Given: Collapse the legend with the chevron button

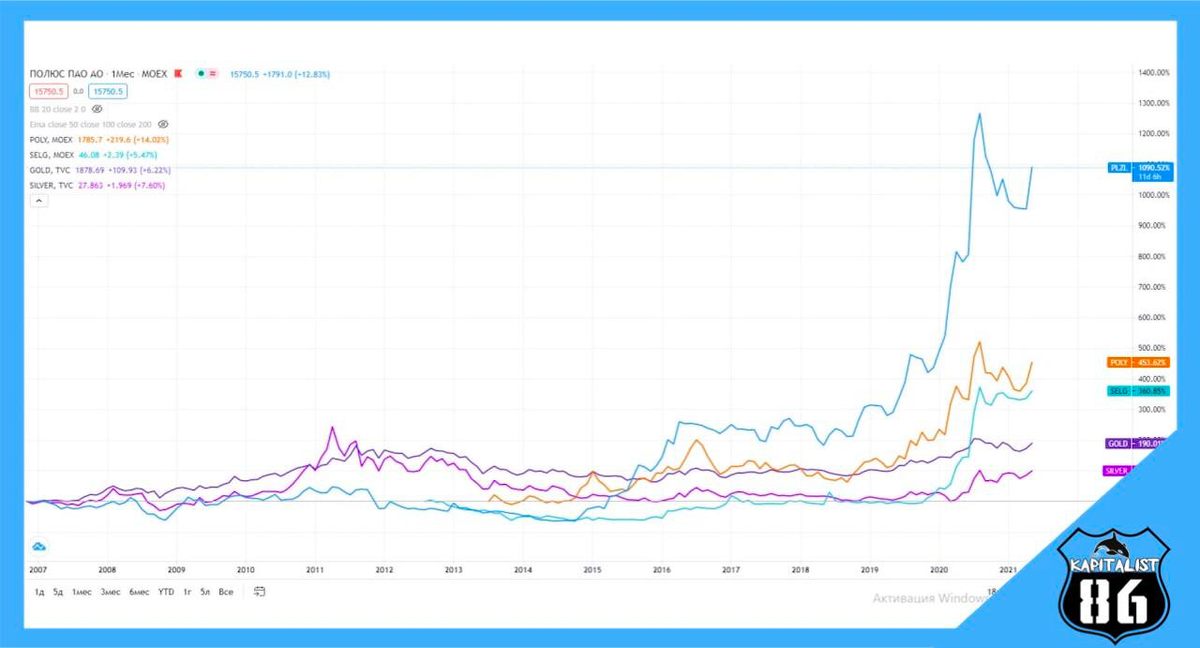Looking at the screenshot, I should pyautogui.click(x=39, y=200).
